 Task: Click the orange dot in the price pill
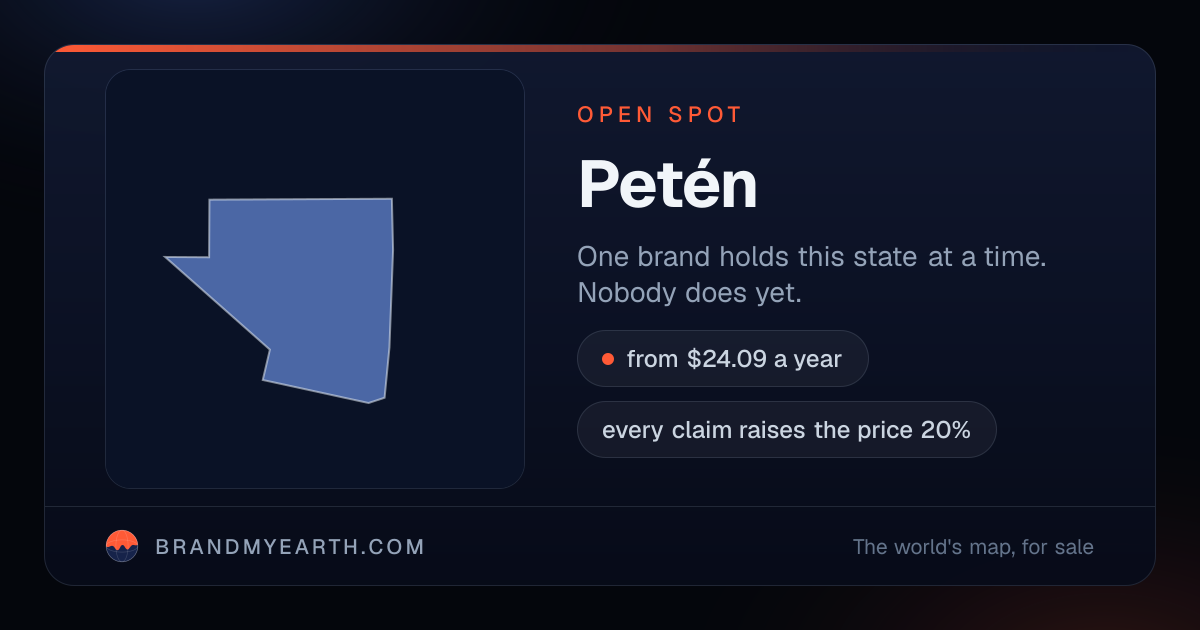pos(607,359)
